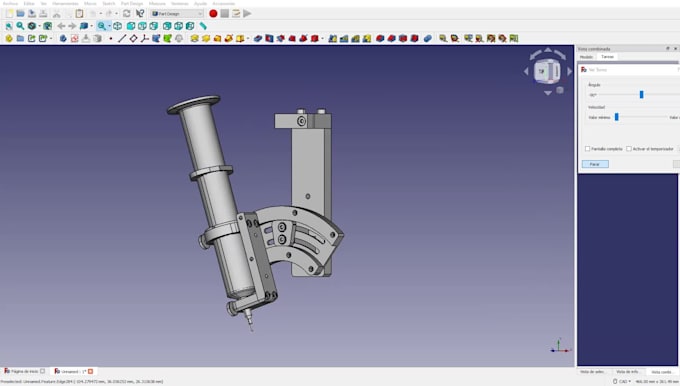Switch to the Página de inicio document tab
Screen dimensions: 680x386
(25, 371)
